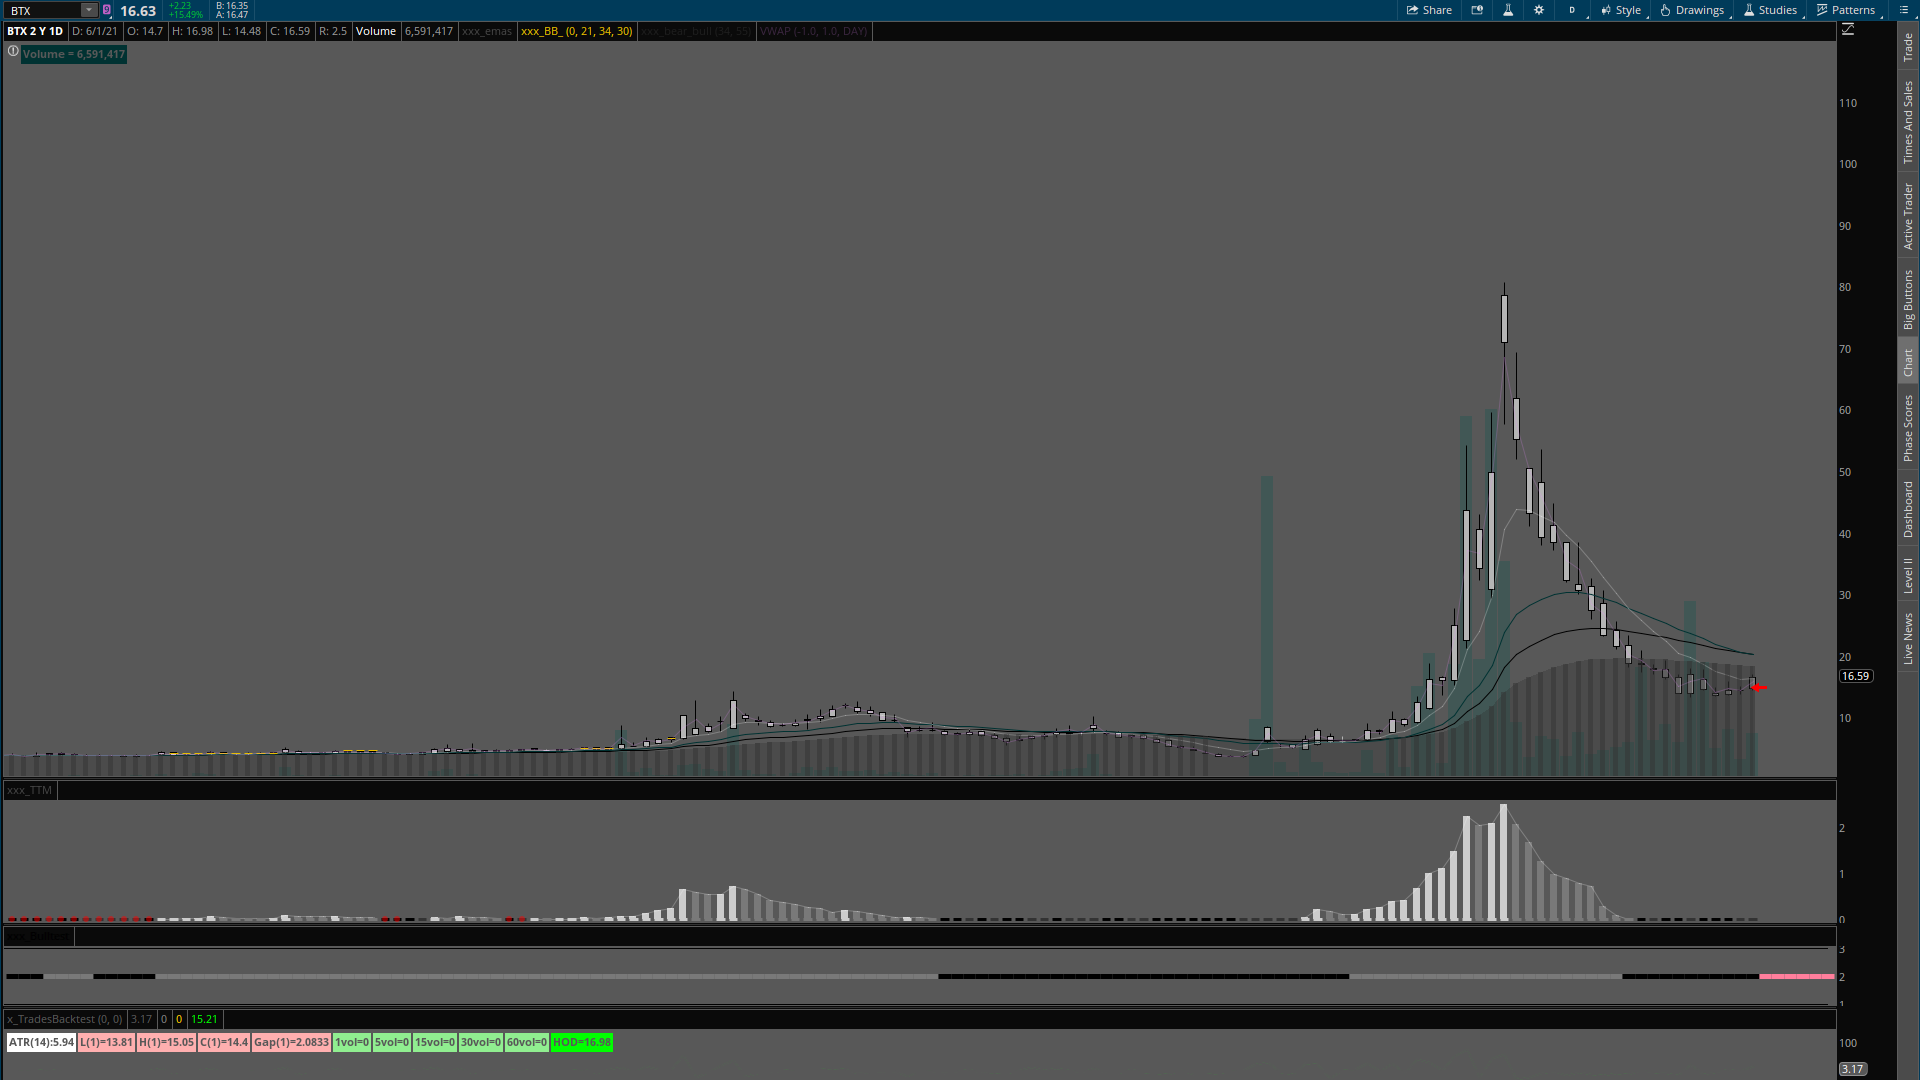Click the purple color-link group swatch beside BTX
The height and width of the screenshot is (1080, 1920).
click(x=105, y=7)
